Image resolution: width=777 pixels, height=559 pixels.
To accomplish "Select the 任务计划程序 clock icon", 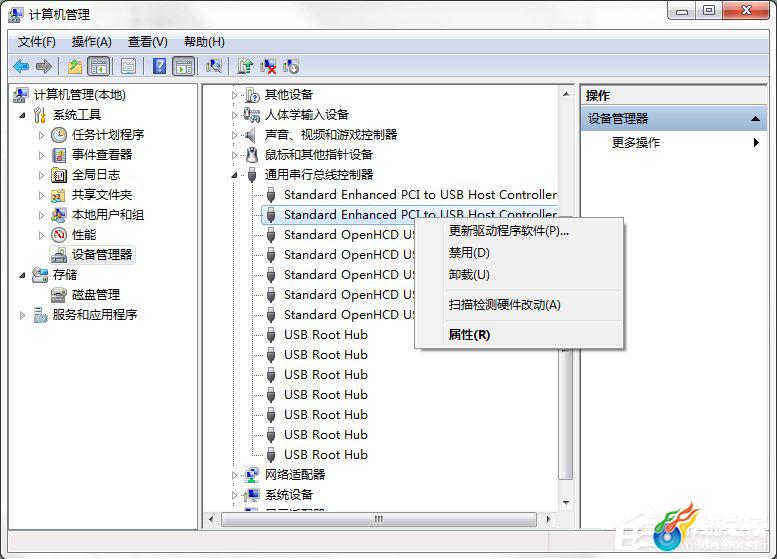I will 59,135.
